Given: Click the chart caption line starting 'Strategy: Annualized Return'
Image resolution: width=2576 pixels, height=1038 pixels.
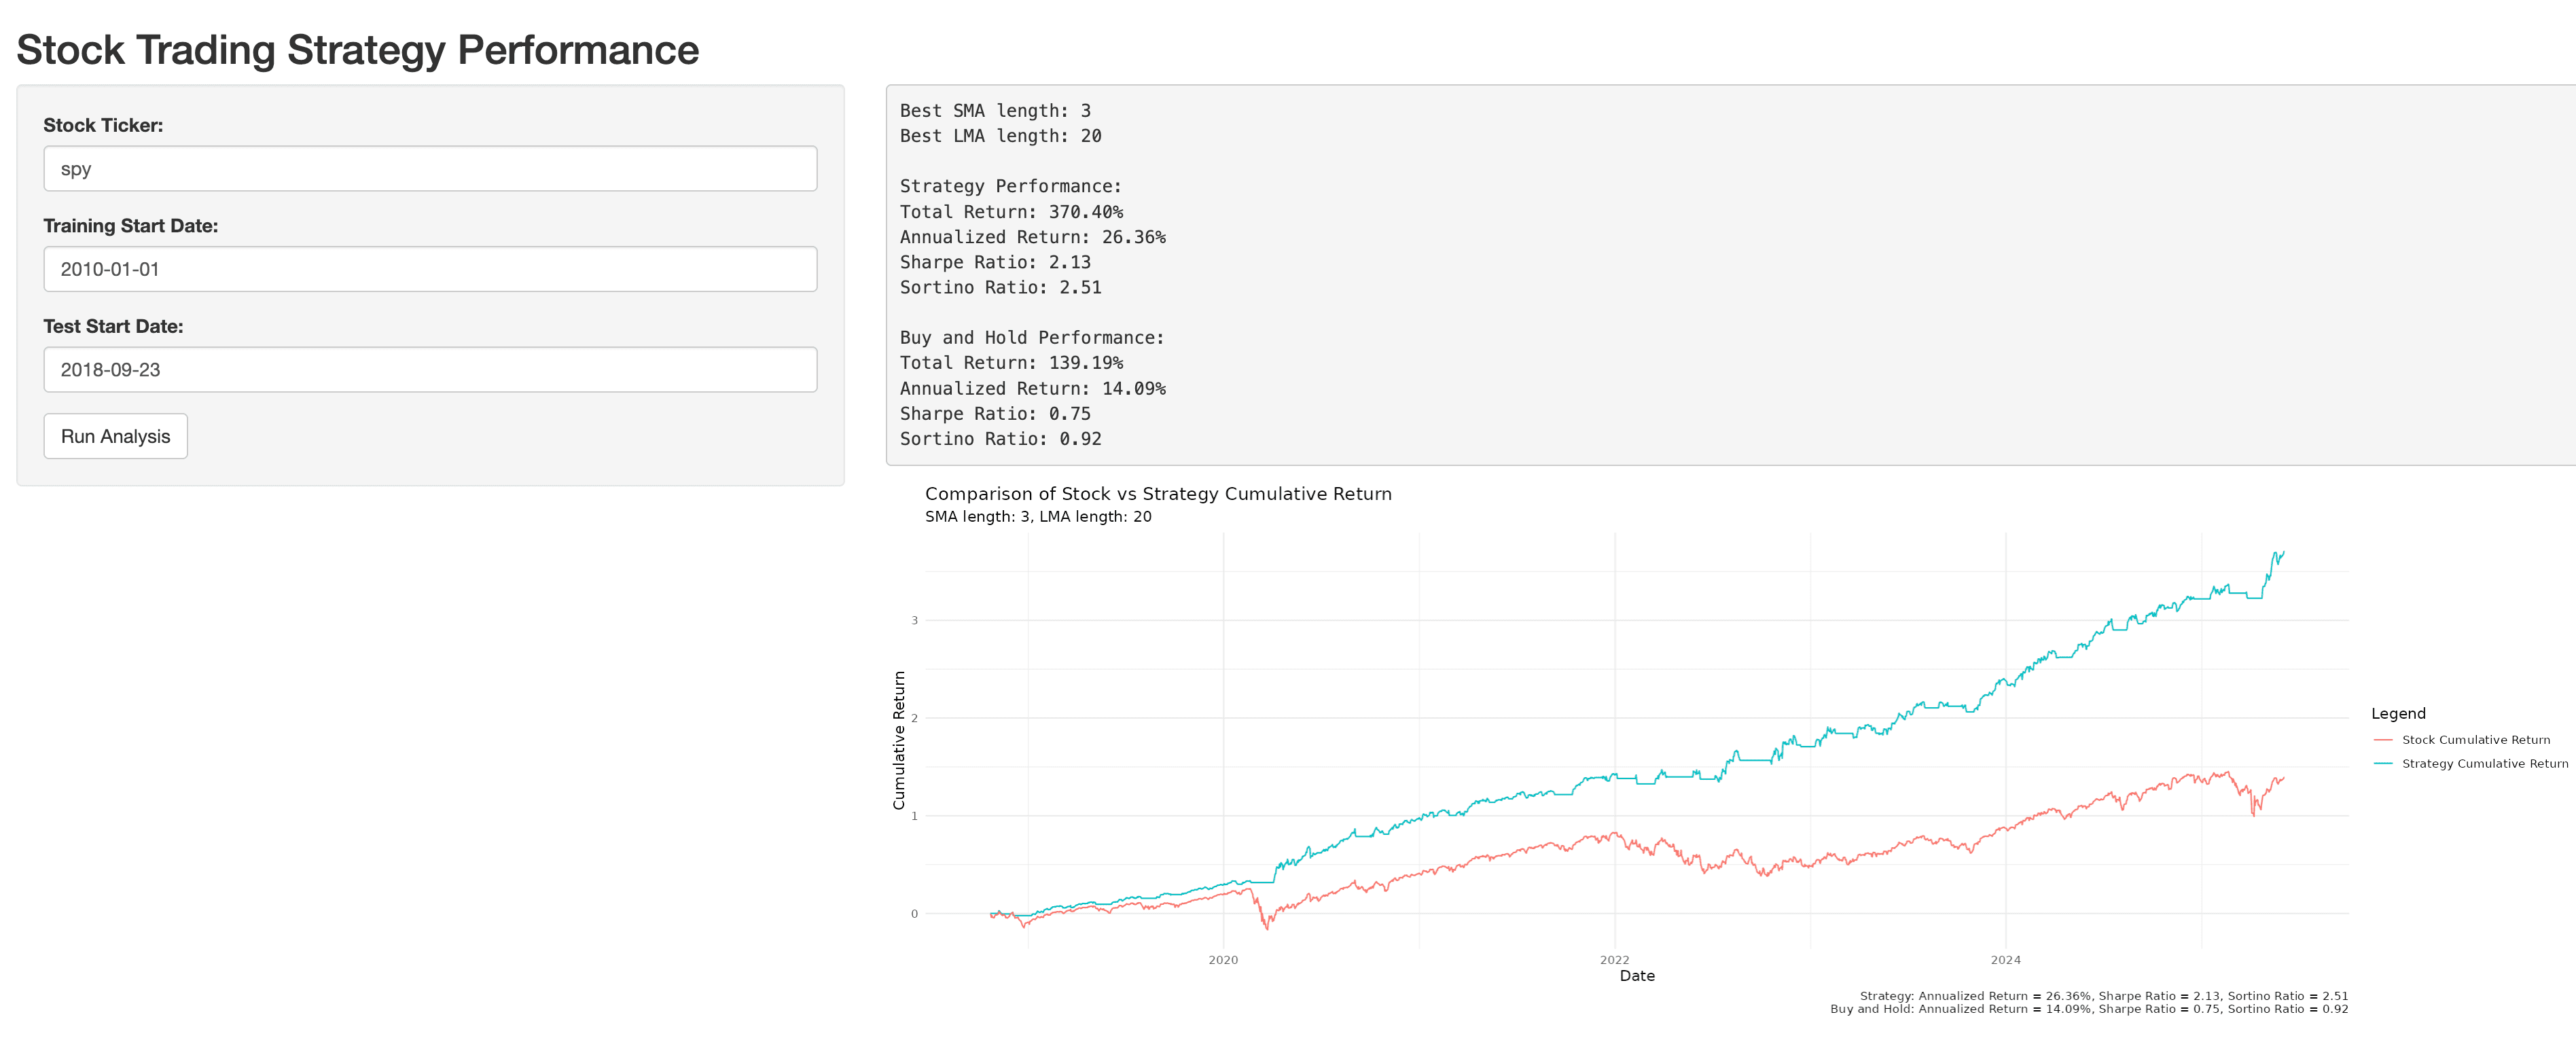Looking at the screenshot, I should pos(2104,996).
